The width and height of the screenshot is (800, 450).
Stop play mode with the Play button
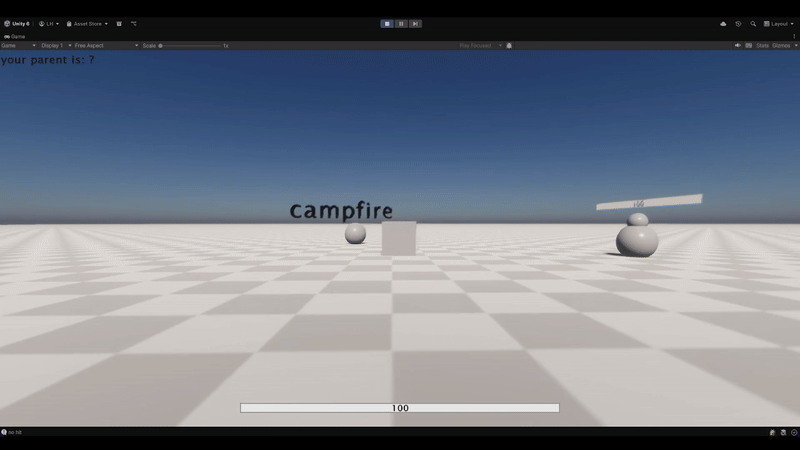(387, 23)
